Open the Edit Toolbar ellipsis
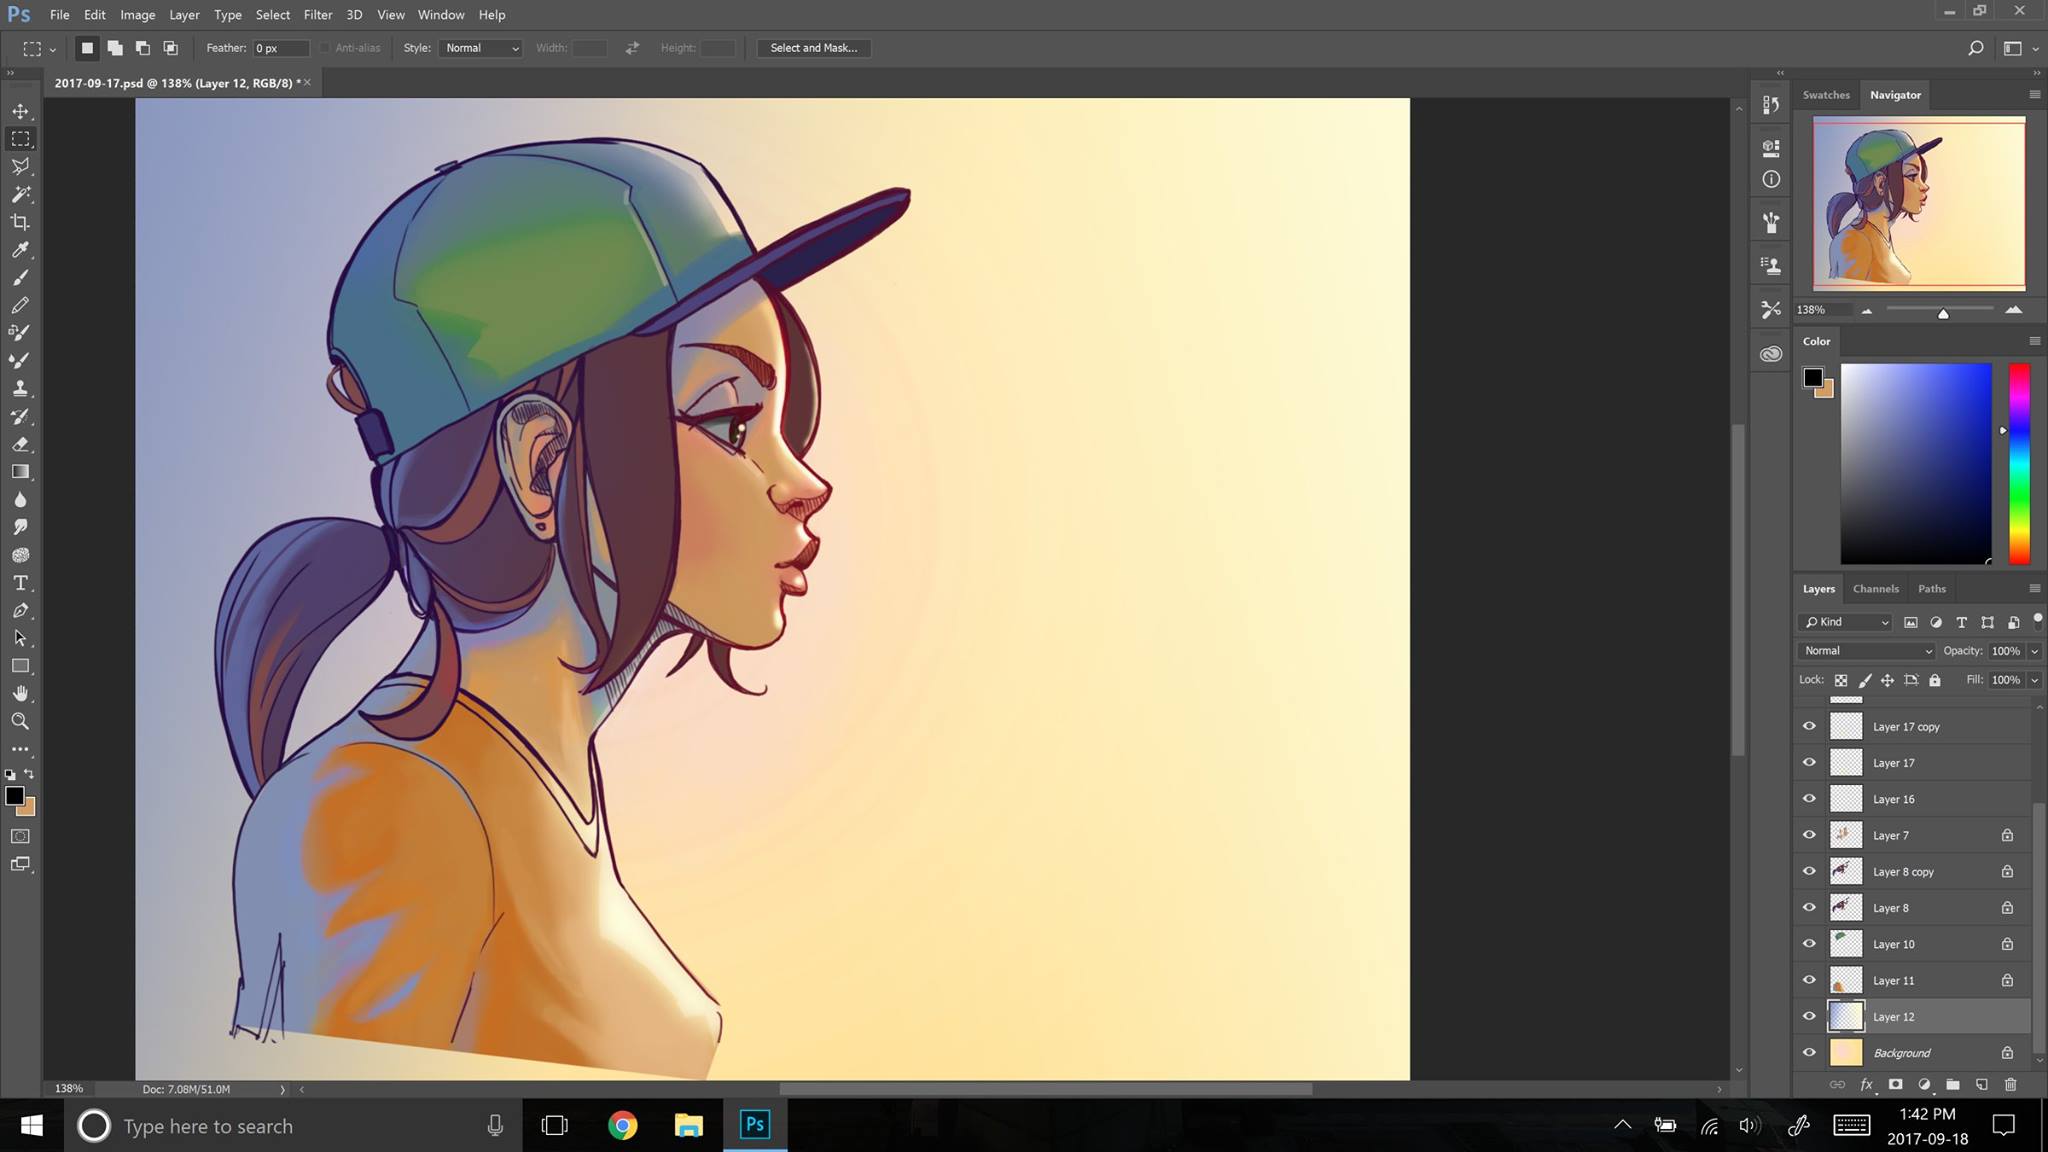This screenshot has width=2048, height=1152. (x=20, y=749)
